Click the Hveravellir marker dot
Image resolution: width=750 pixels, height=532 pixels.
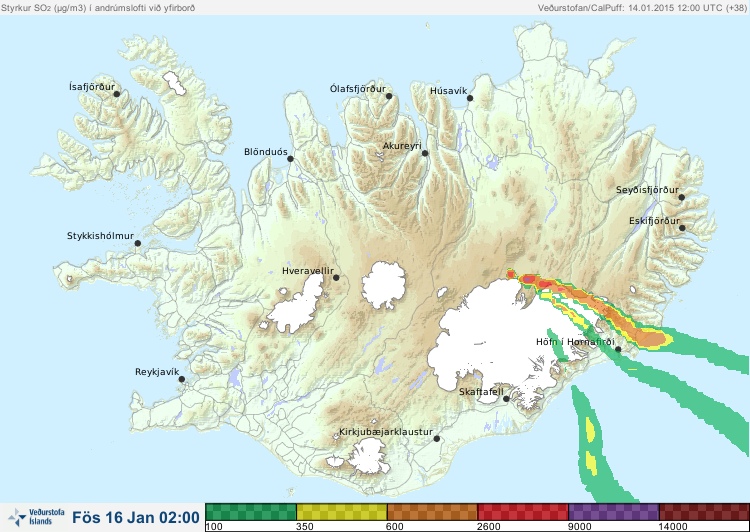coord(336,277)
